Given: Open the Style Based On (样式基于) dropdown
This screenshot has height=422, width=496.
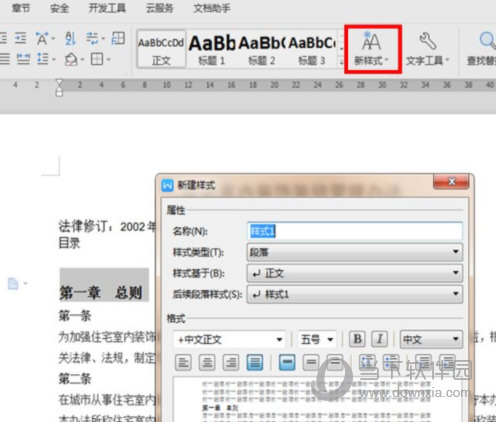Looking at the screenshot, I should coord(355,273).
